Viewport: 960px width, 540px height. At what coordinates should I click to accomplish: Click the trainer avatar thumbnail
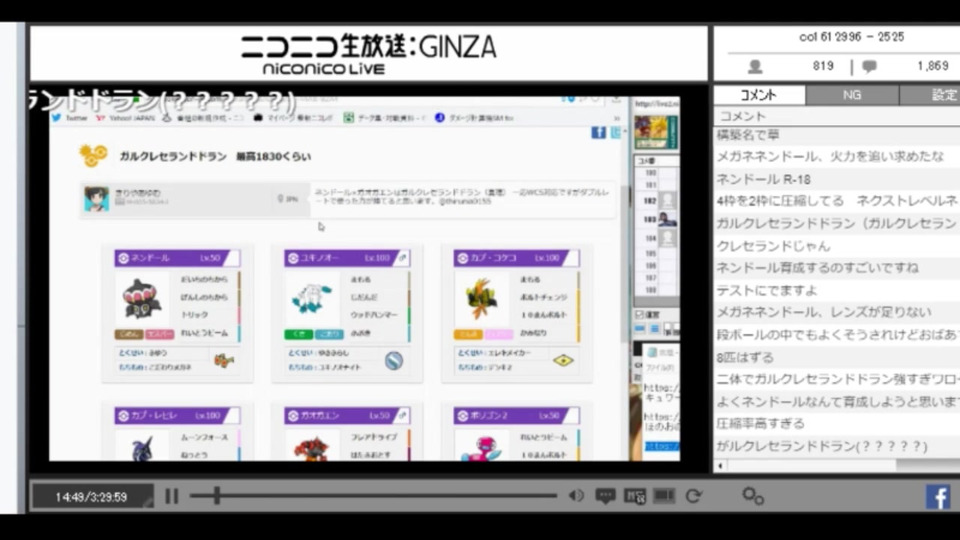click(x=96, y=199)
